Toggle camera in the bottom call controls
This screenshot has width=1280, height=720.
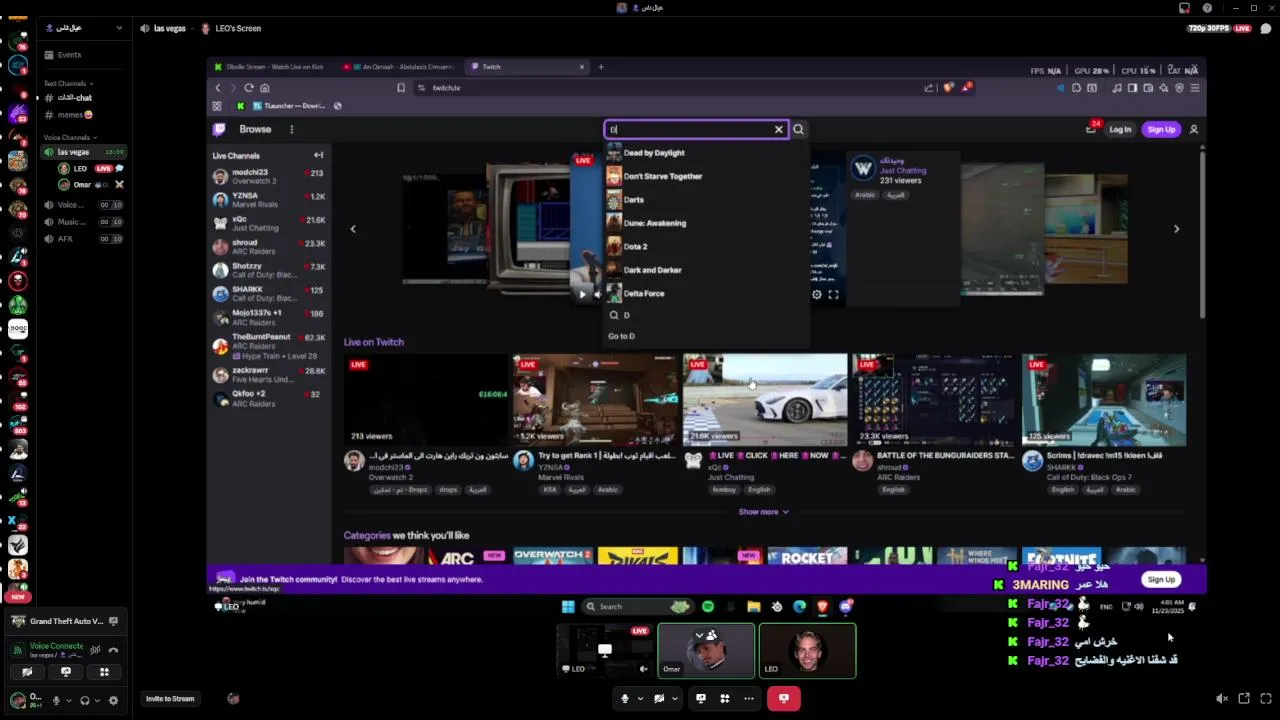pyautogui.click(x=659, y=698)
